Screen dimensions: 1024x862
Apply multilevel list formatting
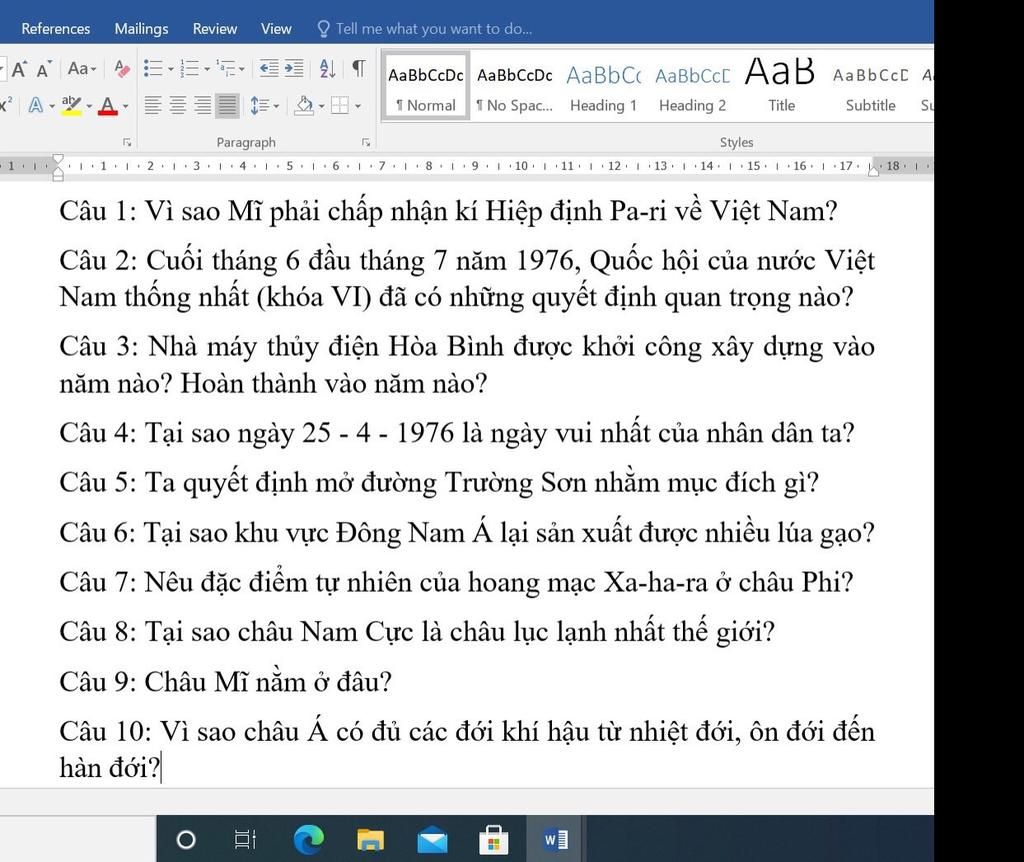[x=226, y=68]
